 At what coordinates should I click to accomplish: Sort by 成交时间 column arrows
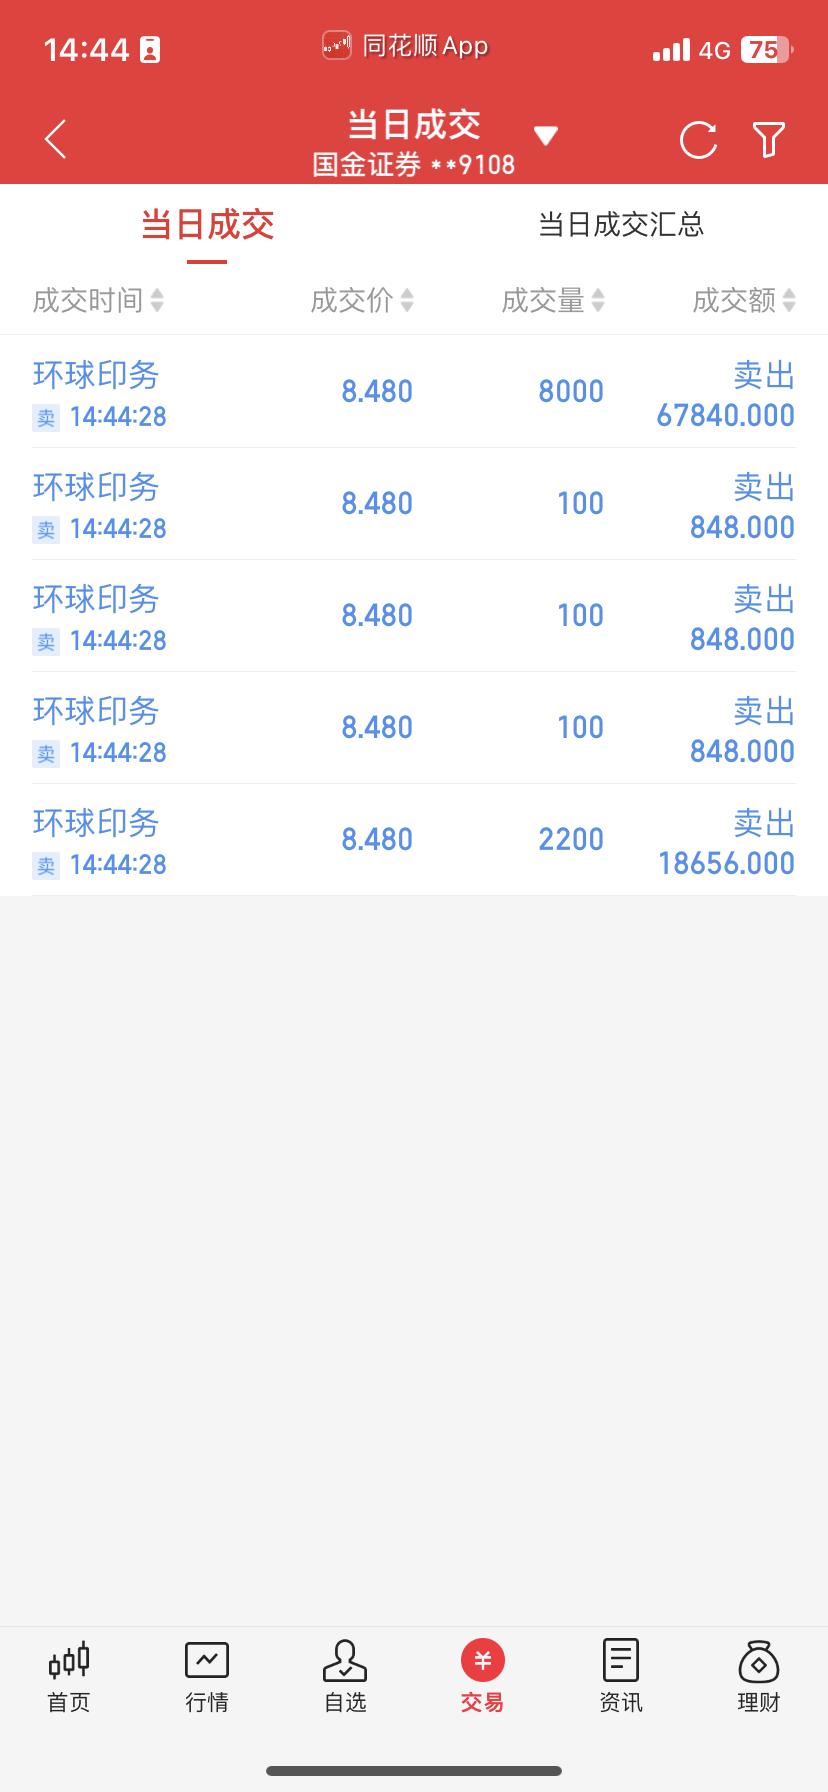click(157, 300)
